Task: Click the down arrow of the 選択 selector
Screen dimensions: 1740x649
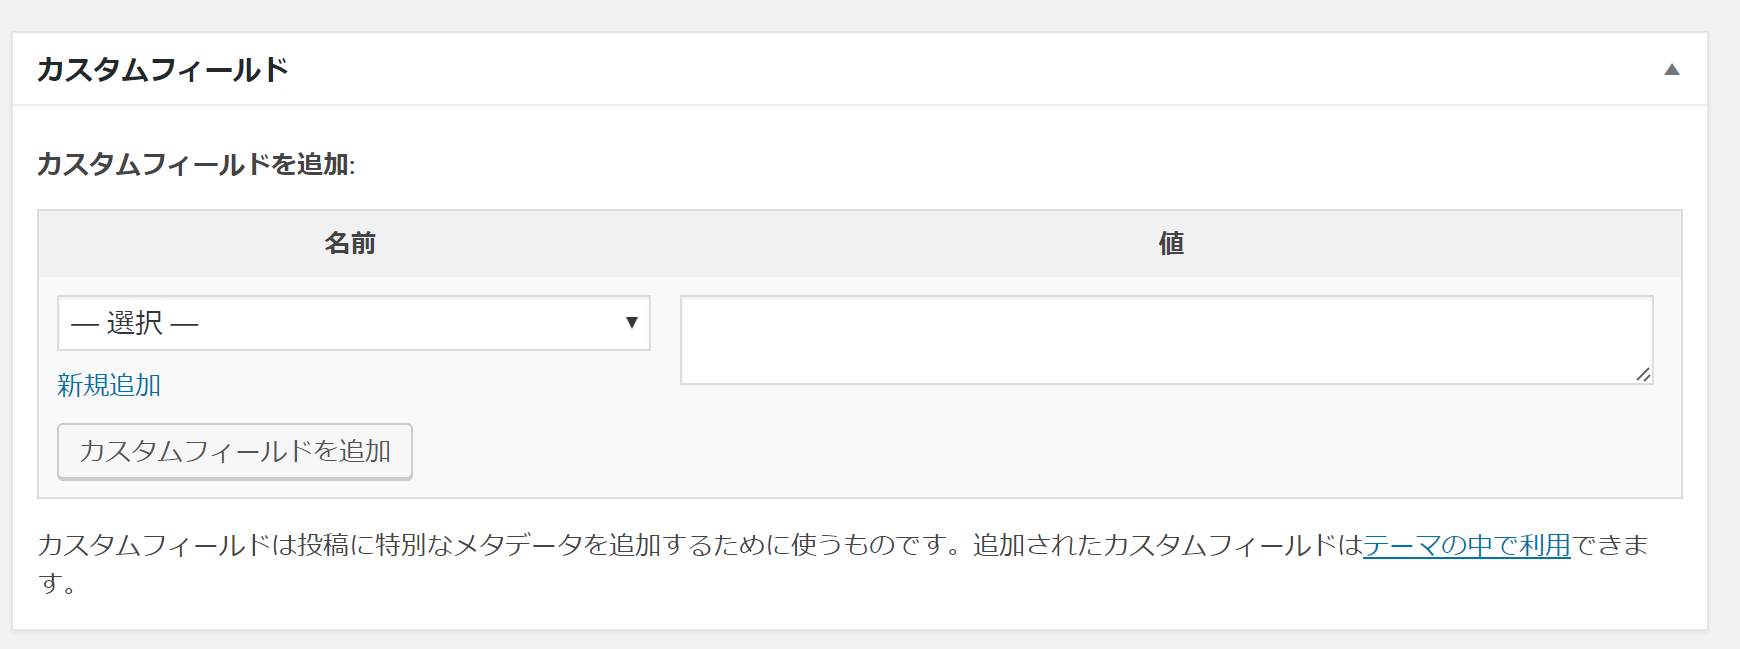Action: 631,322
